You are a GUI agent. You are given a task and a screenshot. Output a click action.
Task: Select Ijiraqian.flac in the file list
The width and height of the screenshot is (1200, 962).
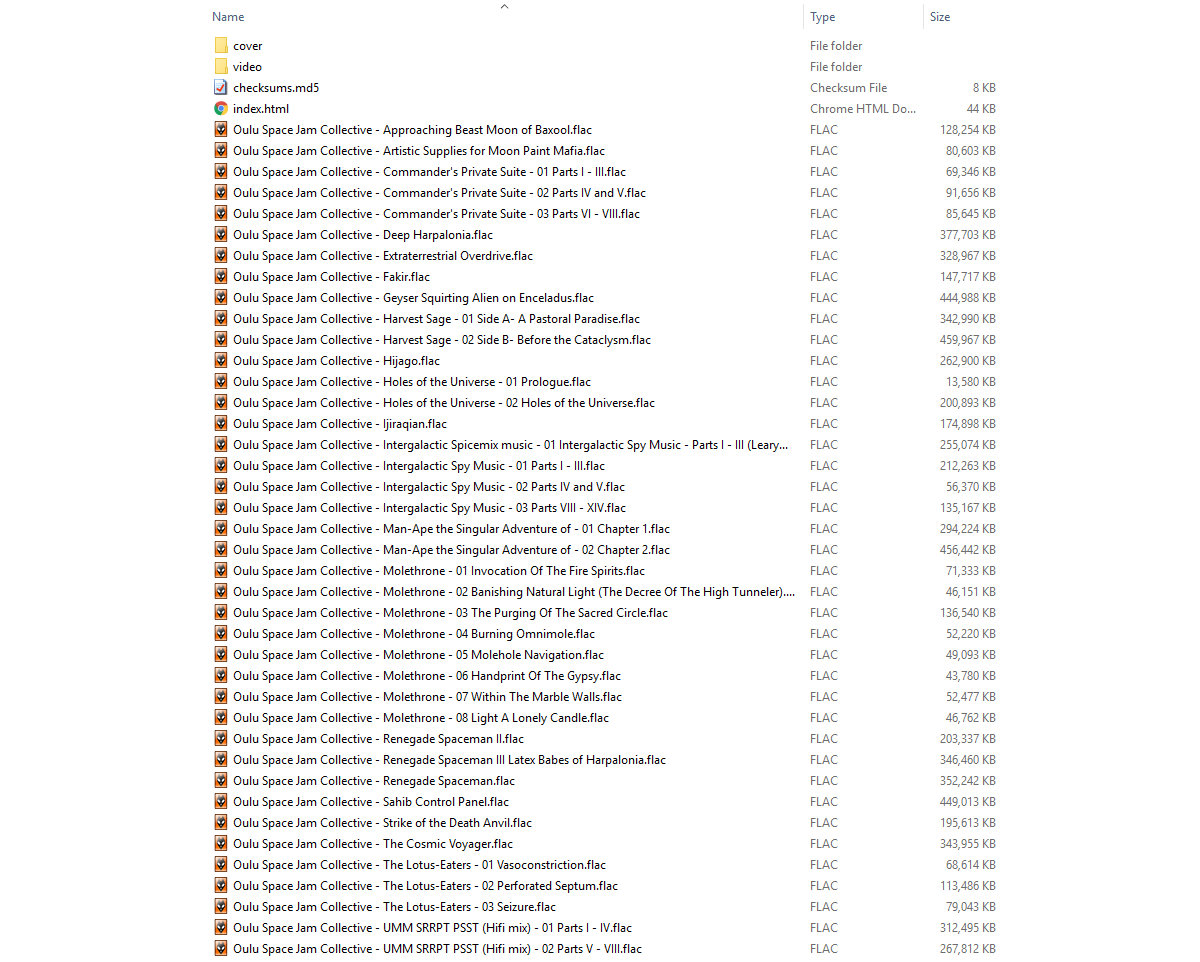[340, 424]
